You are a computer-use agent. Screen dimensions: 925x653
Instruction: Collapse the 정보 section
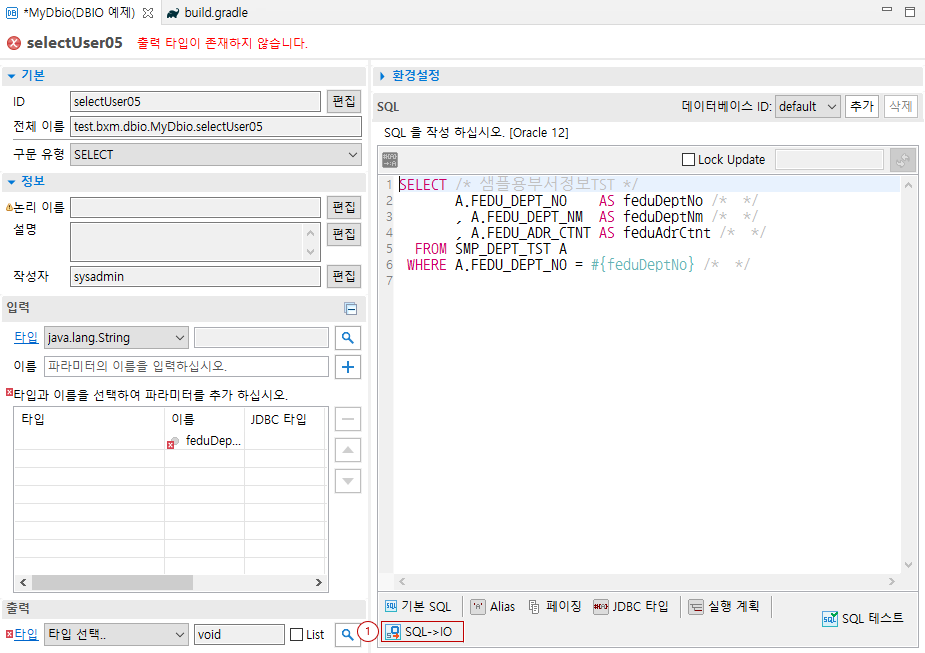tap(12, 182)
